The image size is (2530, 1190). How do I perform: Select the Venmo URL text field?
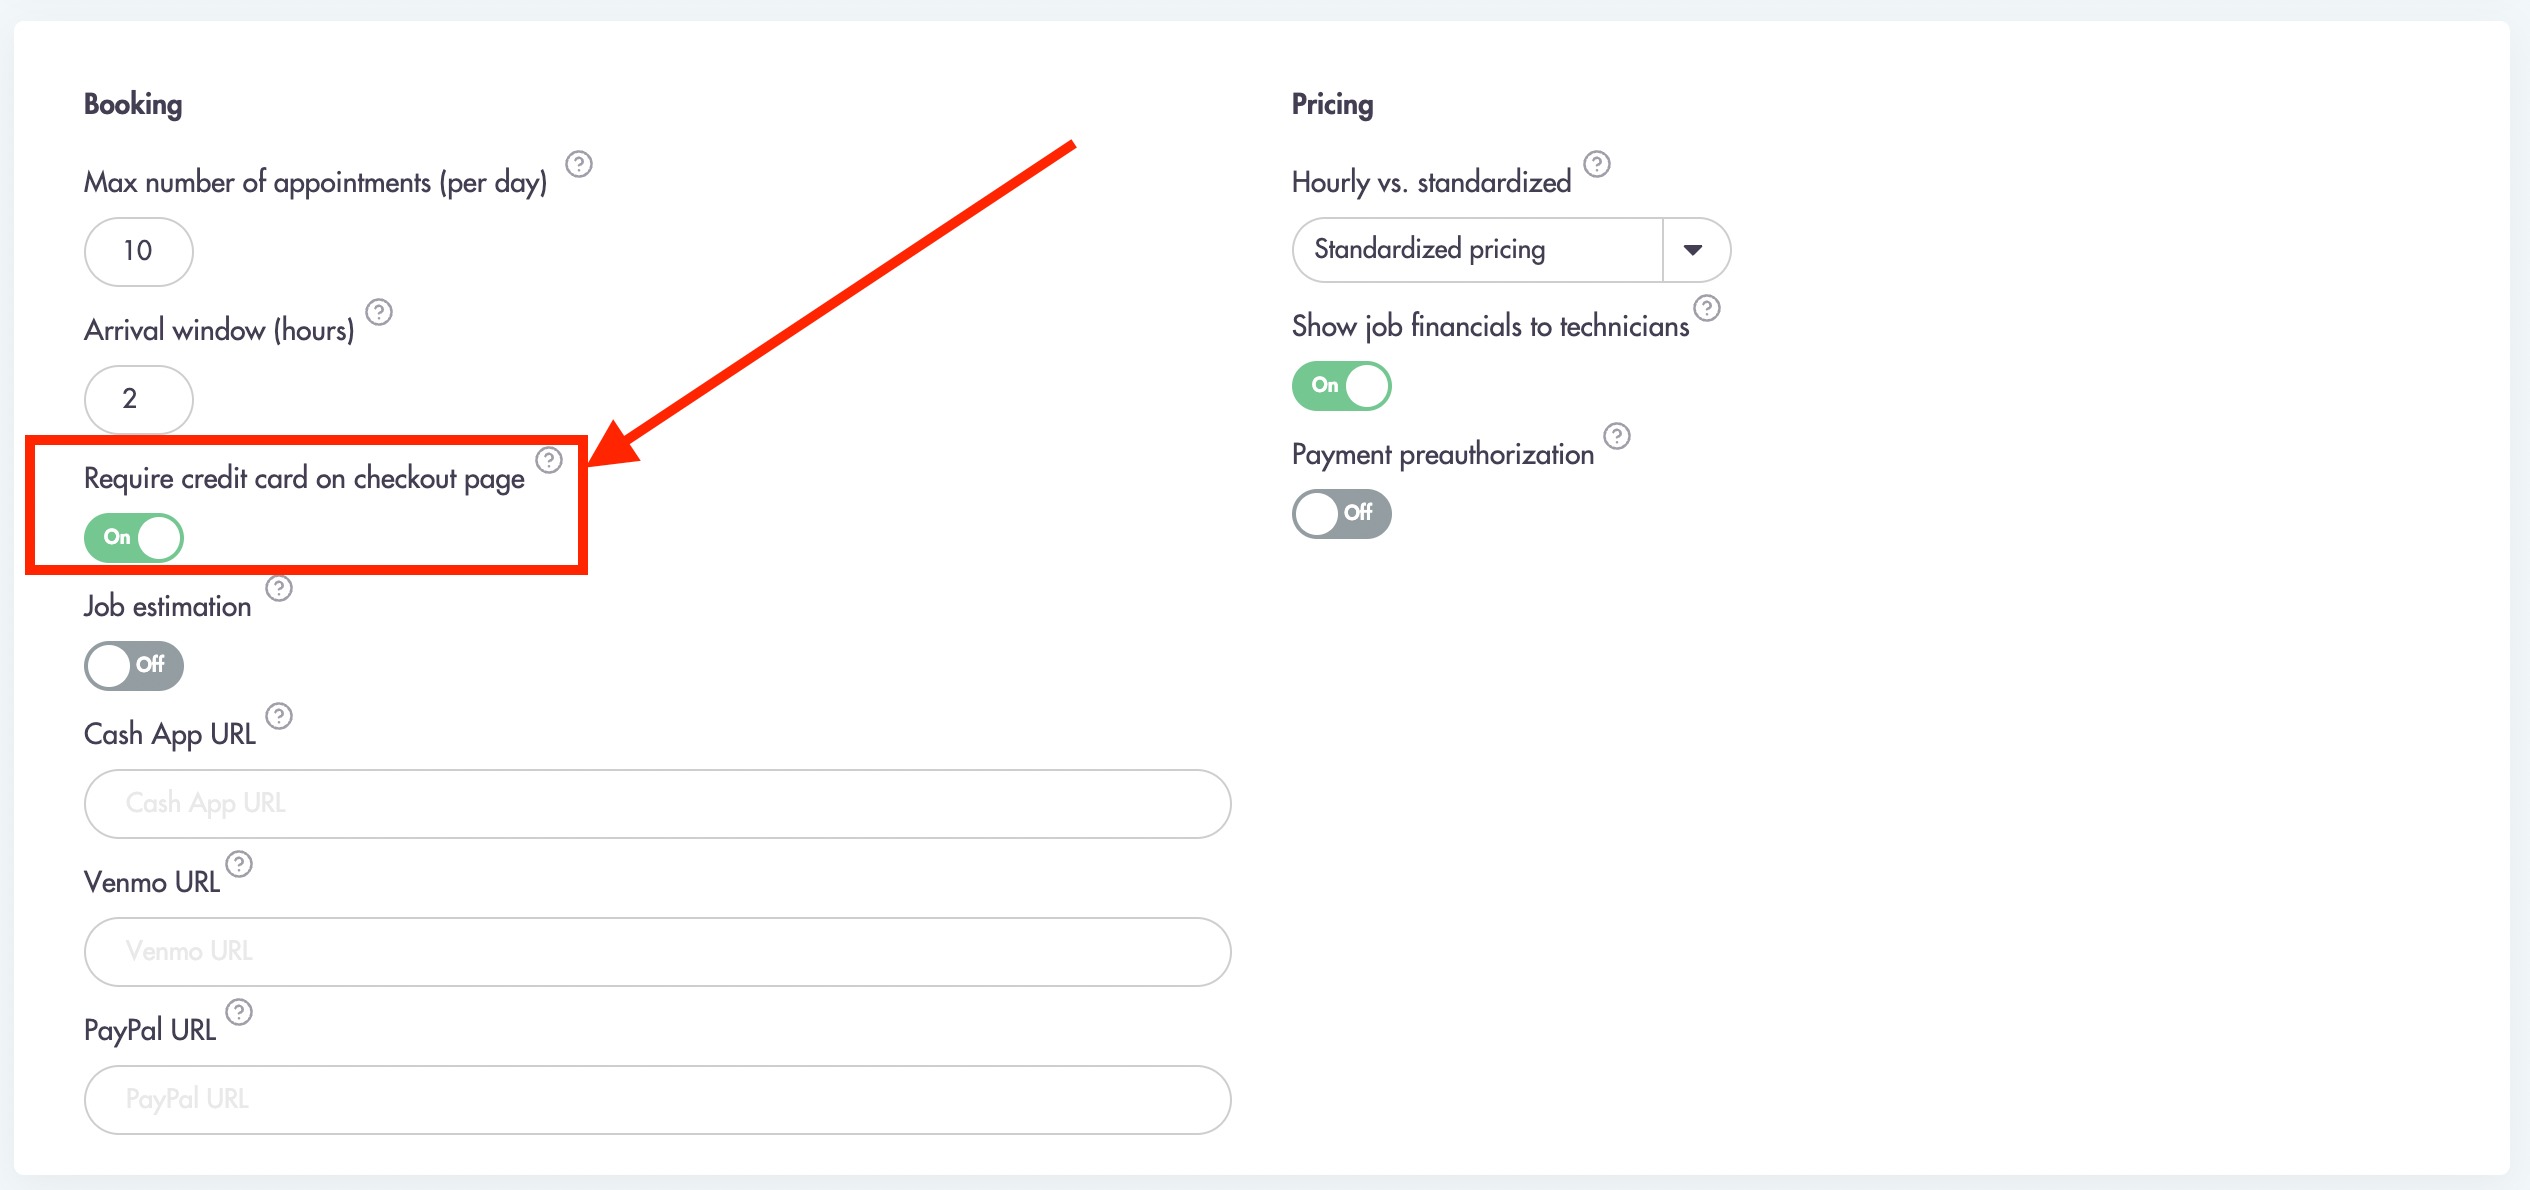click(x=658, y=952)
